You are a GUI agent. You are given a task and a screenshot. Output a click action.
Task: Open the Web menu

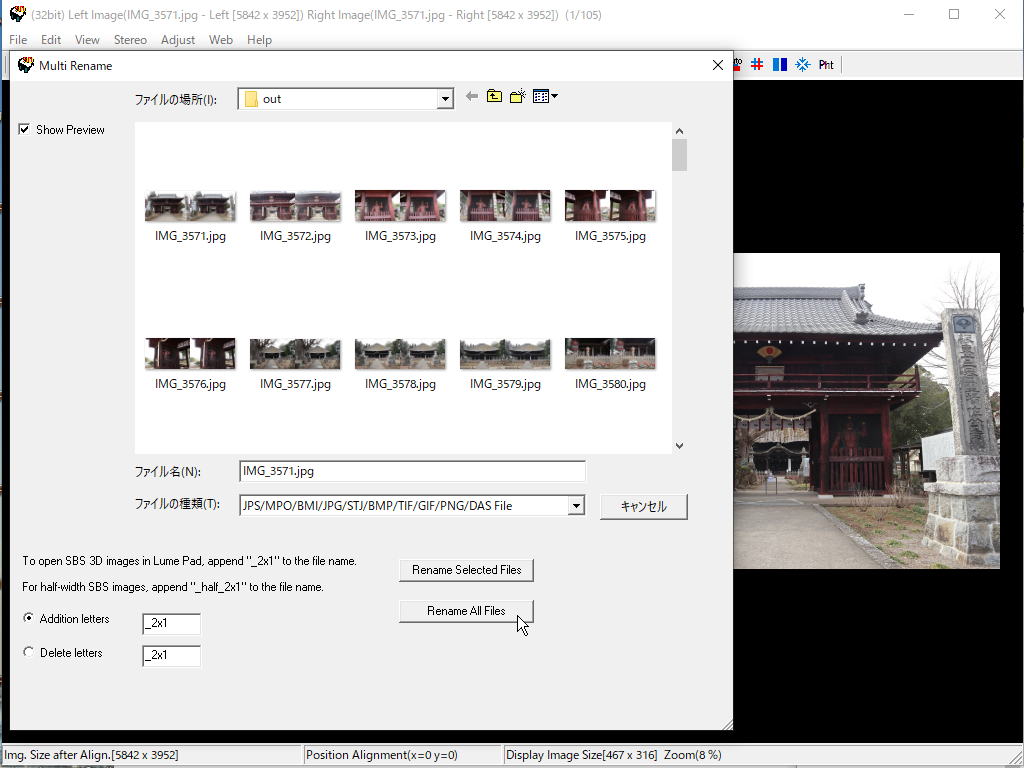tap(221, 40)
